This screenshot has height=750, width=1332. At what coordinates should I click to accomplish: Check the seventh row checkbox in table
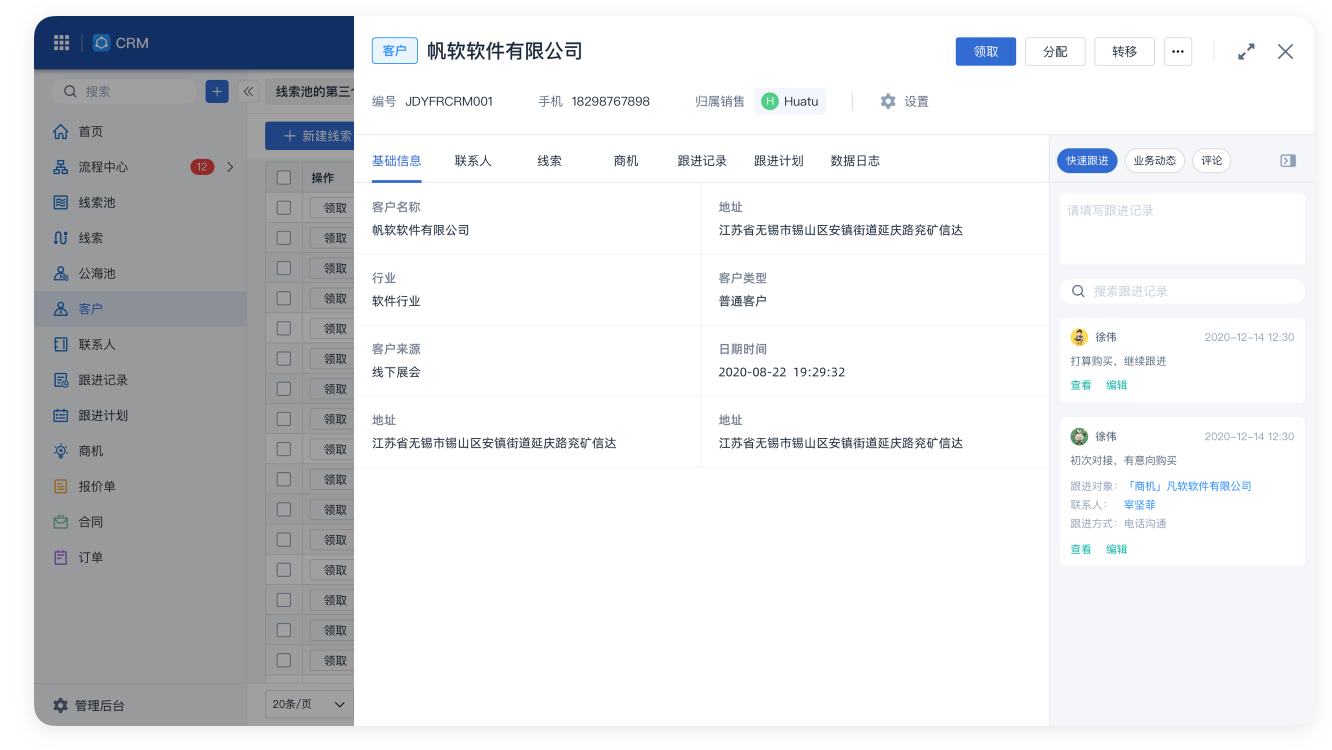click(284, 389)
